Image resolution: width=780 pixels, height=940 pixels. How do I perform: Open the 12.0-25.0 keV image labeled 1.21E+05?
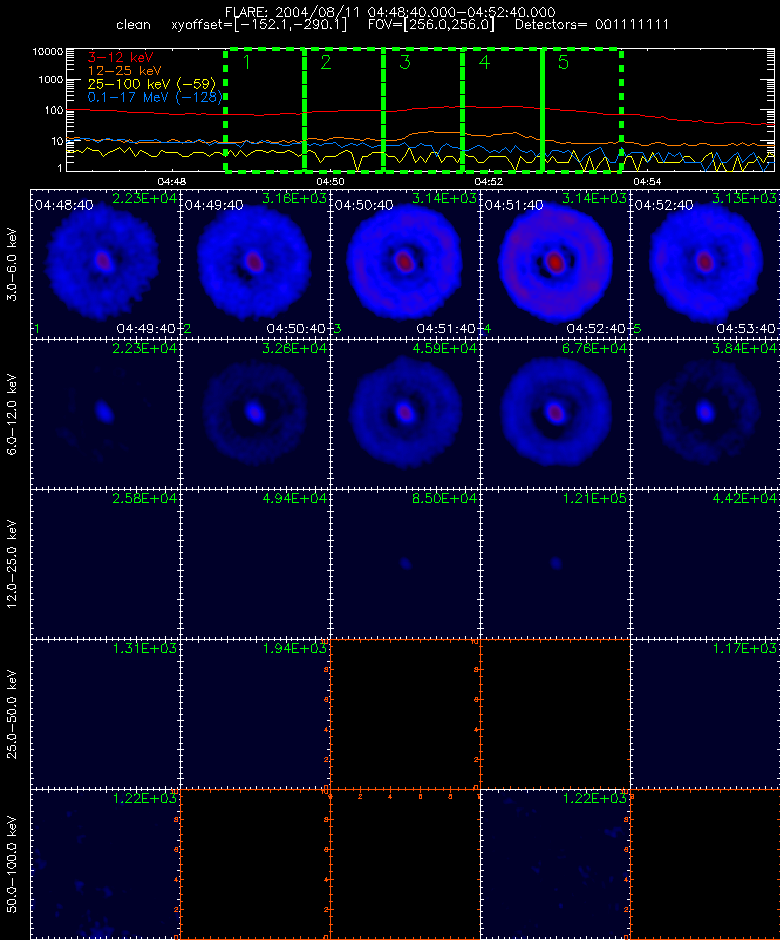point(555,564)
